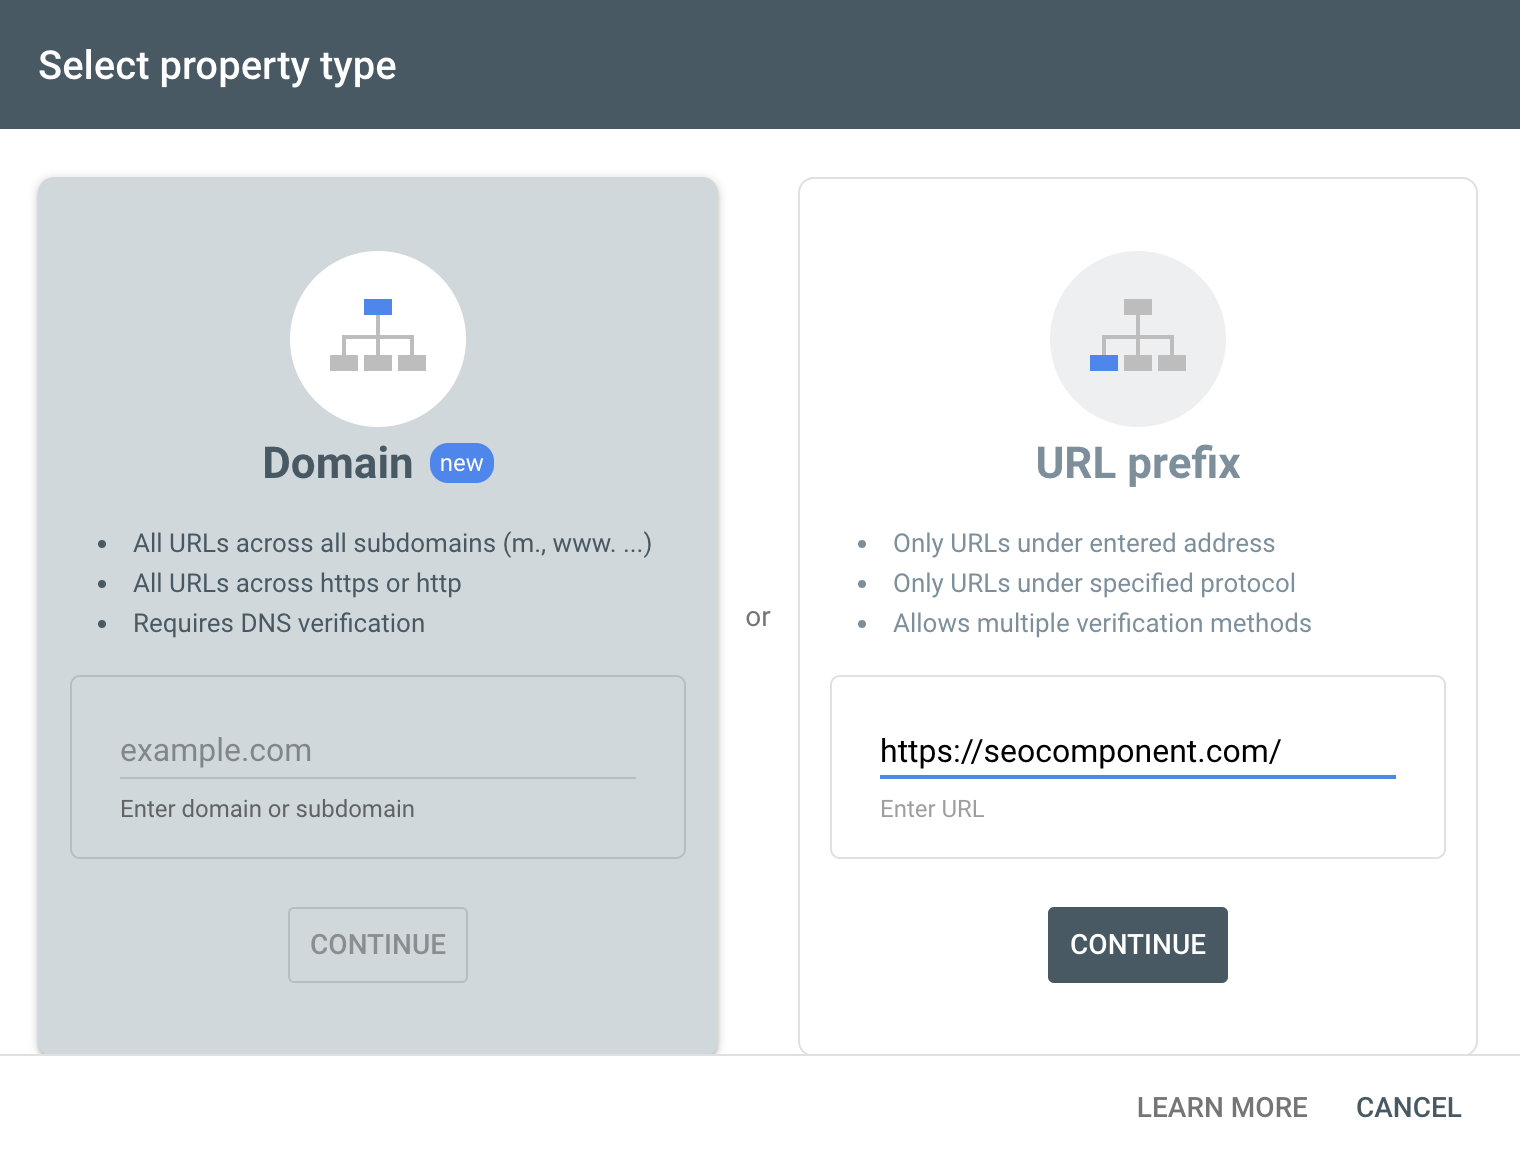Open the LEARN MORE link
The width and height of the screenshot is (1520, 1154).
[1222, 1108]
